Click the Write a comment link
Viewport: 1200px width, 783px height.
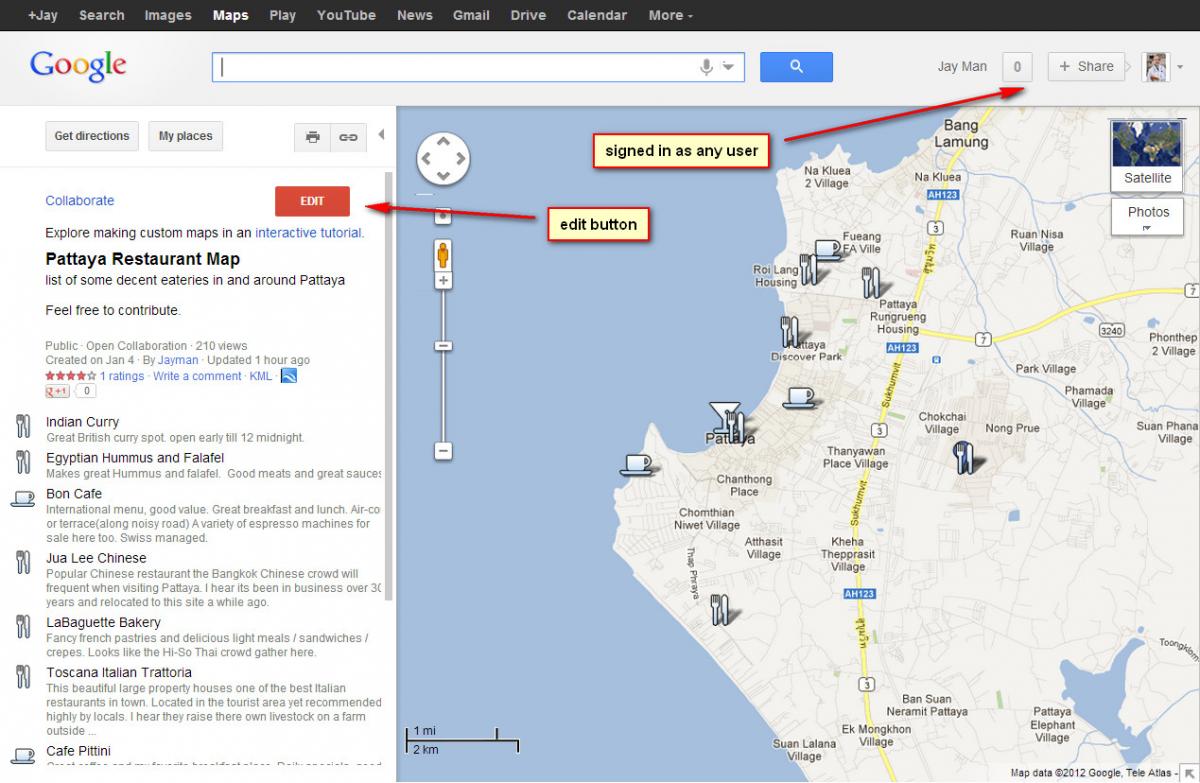coord(197,376)
